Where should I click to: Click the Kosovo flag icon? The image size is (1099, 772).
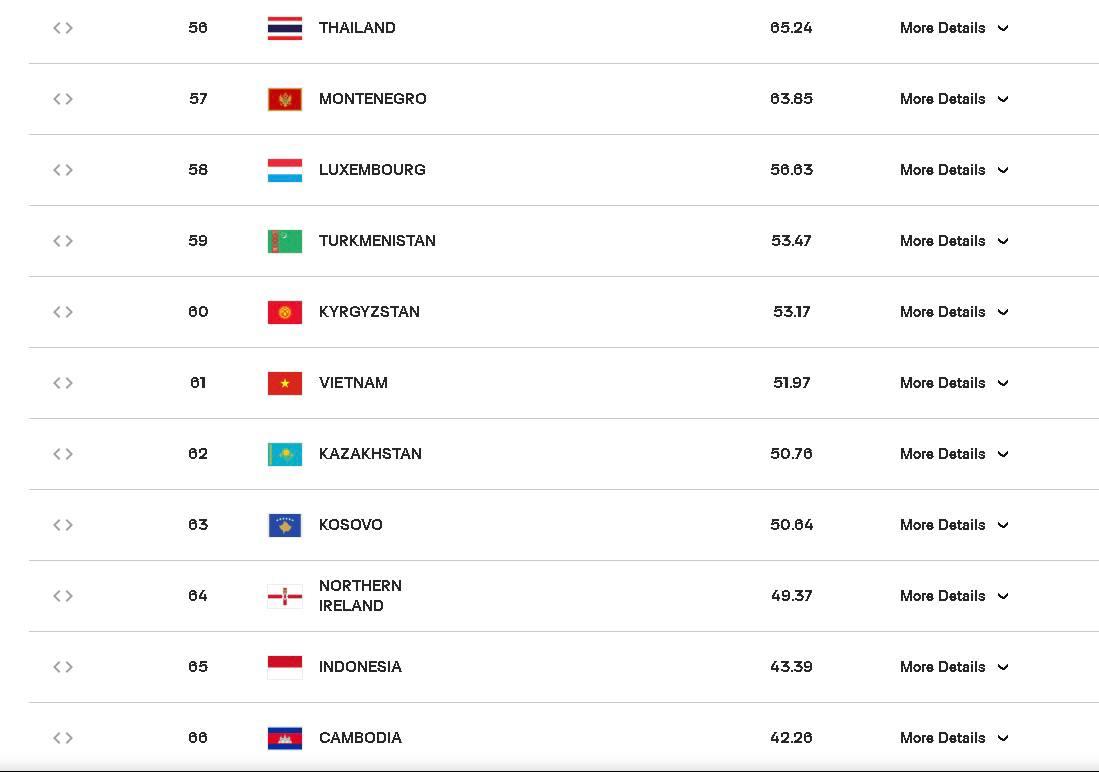(285, 525)
